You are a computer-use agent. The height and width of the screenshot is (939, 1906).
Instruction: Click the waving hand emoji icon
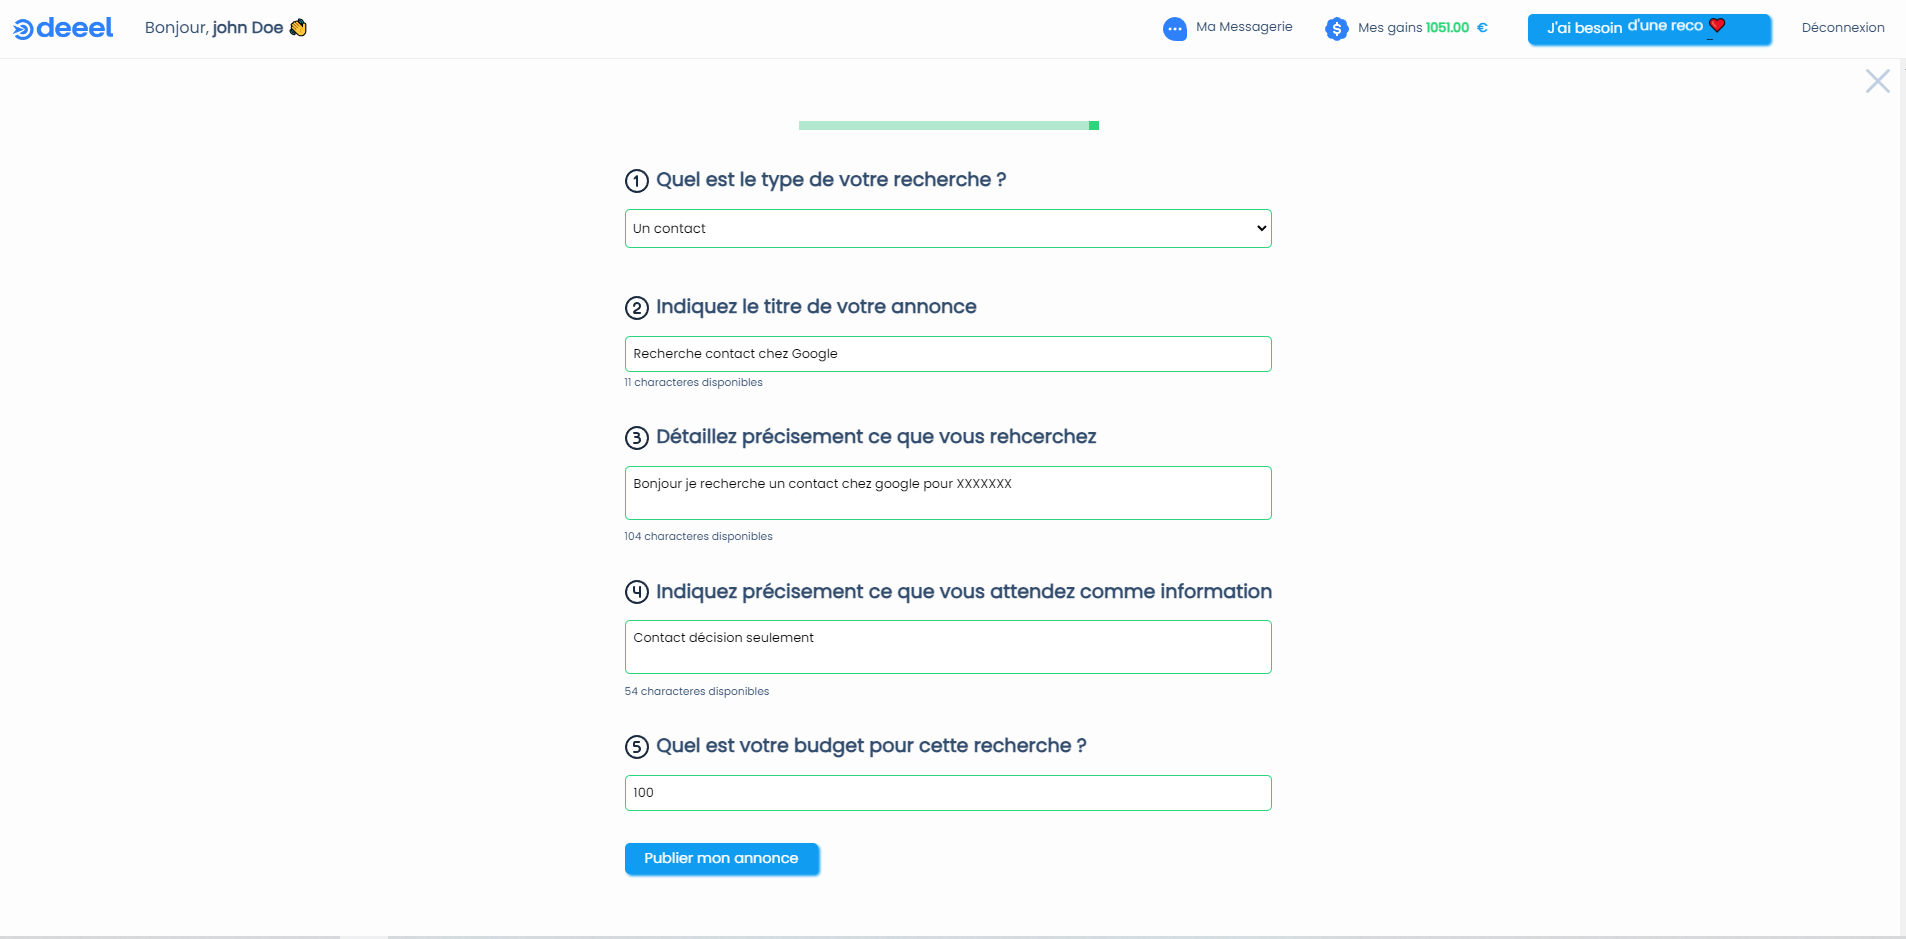[298, 27]
